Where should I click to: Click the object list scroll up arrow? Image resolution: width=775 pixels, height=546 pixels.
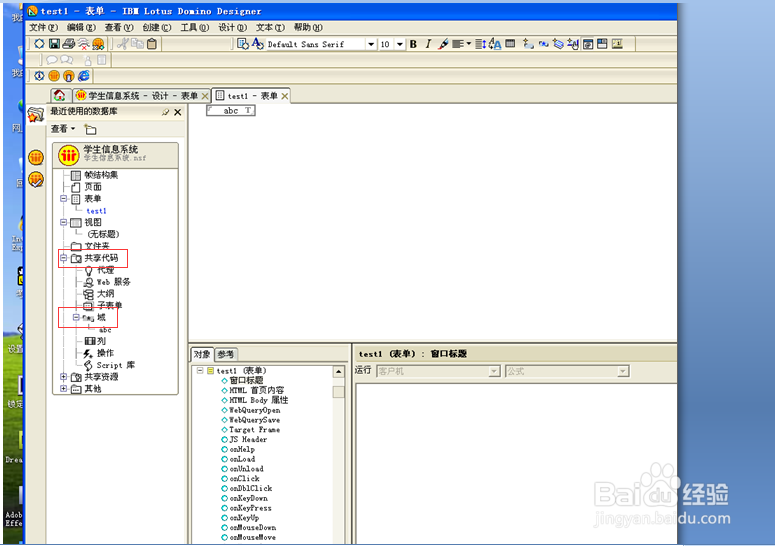(x=339, y=372)
